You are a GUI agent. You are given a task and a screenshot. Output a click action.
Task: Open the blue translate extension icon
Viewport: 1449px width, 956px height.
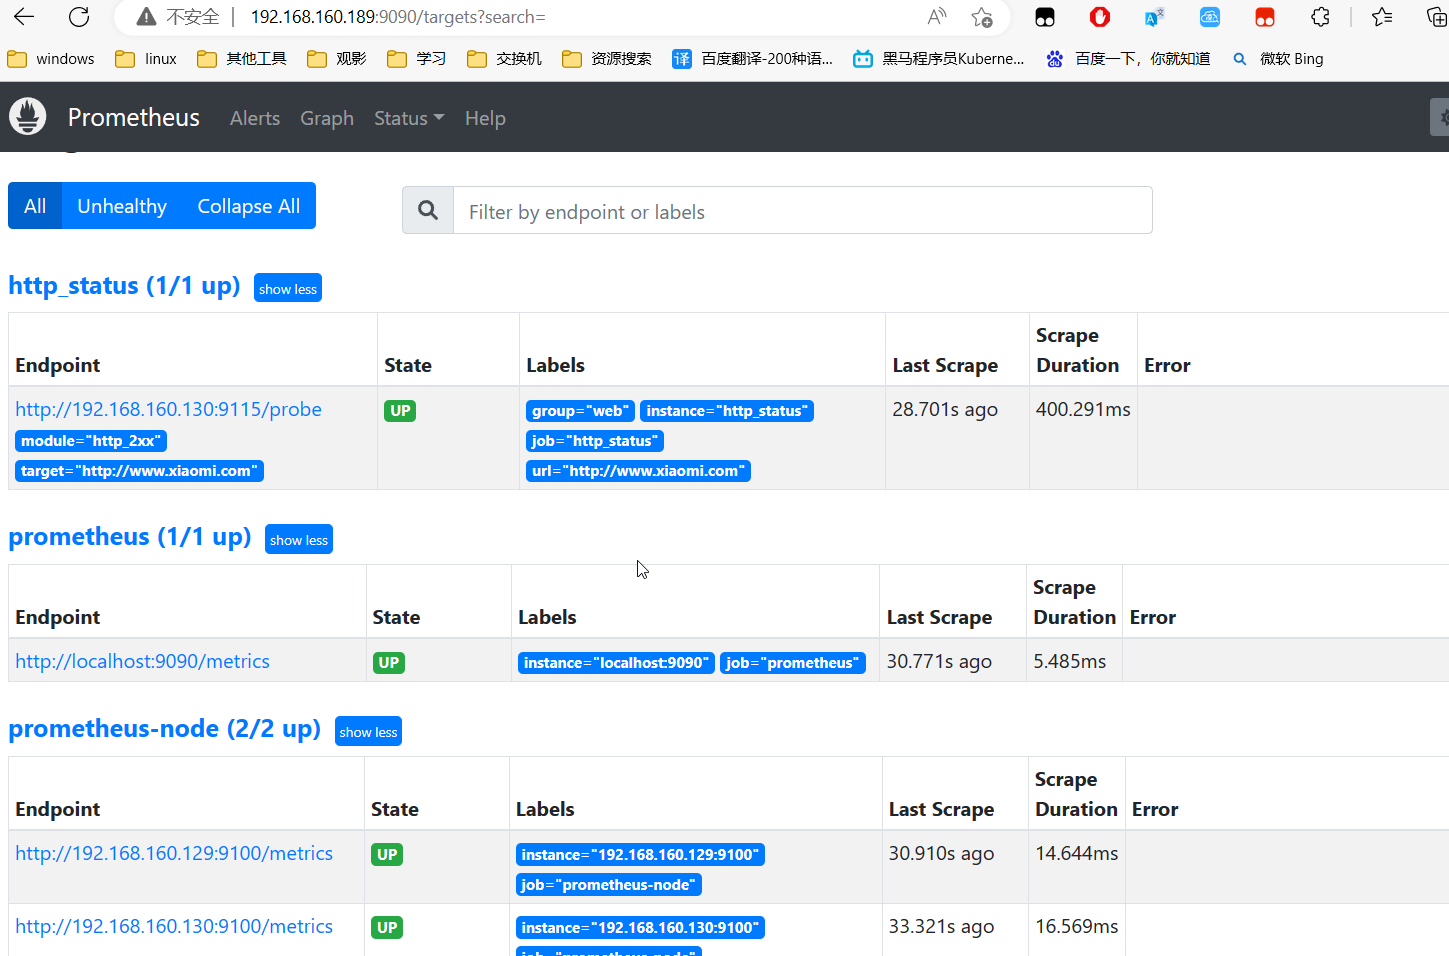1155,17
